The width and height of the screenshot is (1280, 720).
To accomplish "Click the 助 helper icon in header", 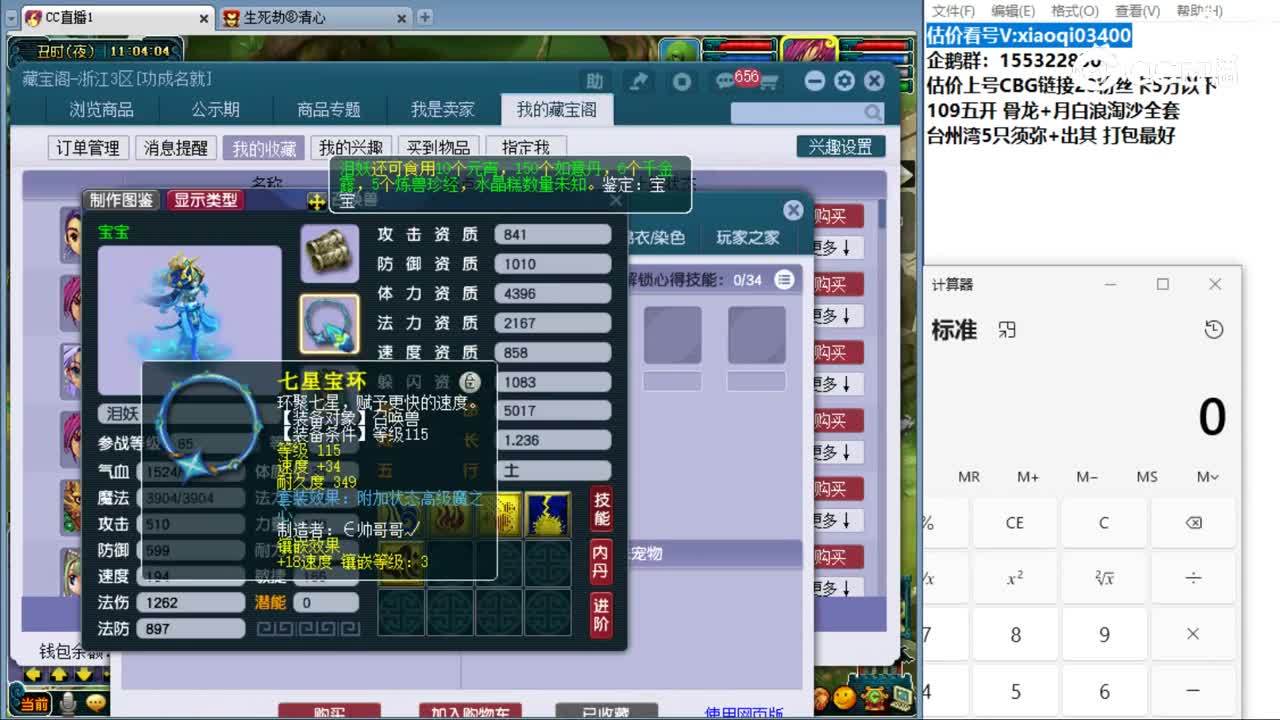I will [x=595, y=82].
